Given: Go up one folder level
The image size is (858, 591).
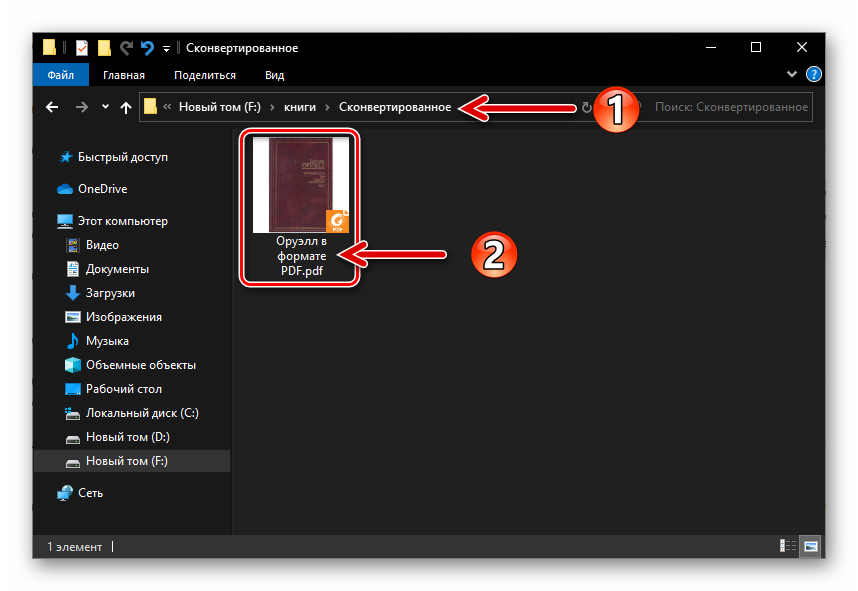Looking at the screenshot, I should coord(126,107).
